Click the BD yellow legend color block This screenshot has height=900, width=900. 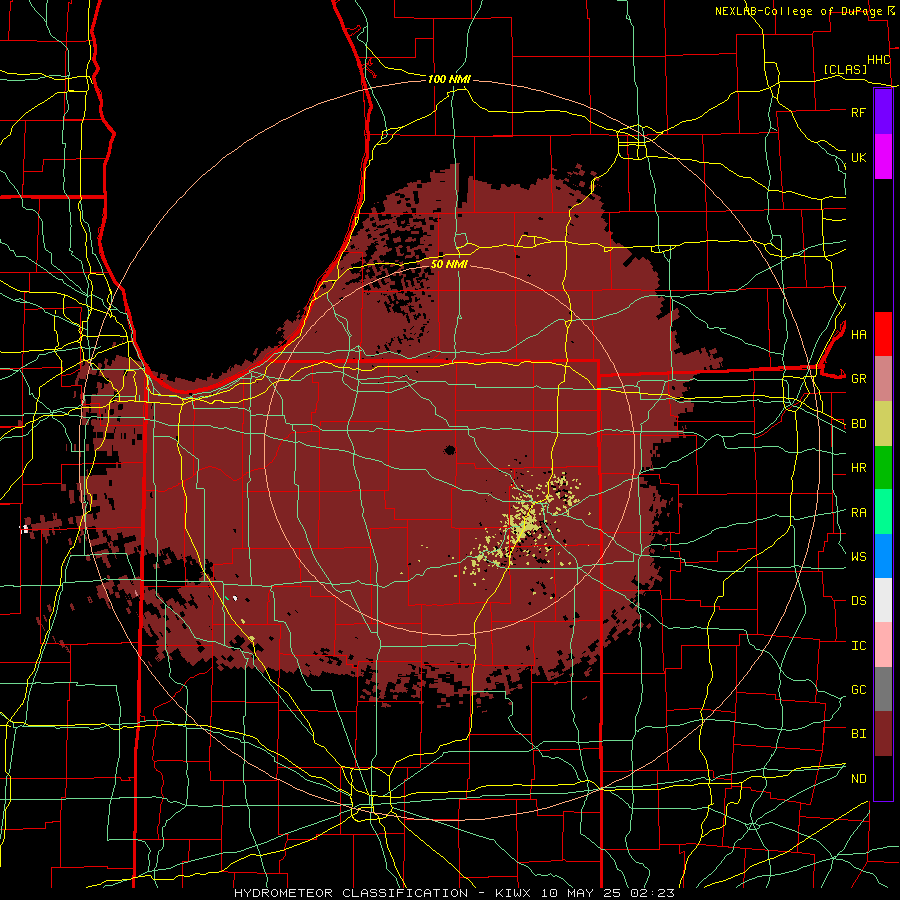pyautogui.click(x=883, y=423)
